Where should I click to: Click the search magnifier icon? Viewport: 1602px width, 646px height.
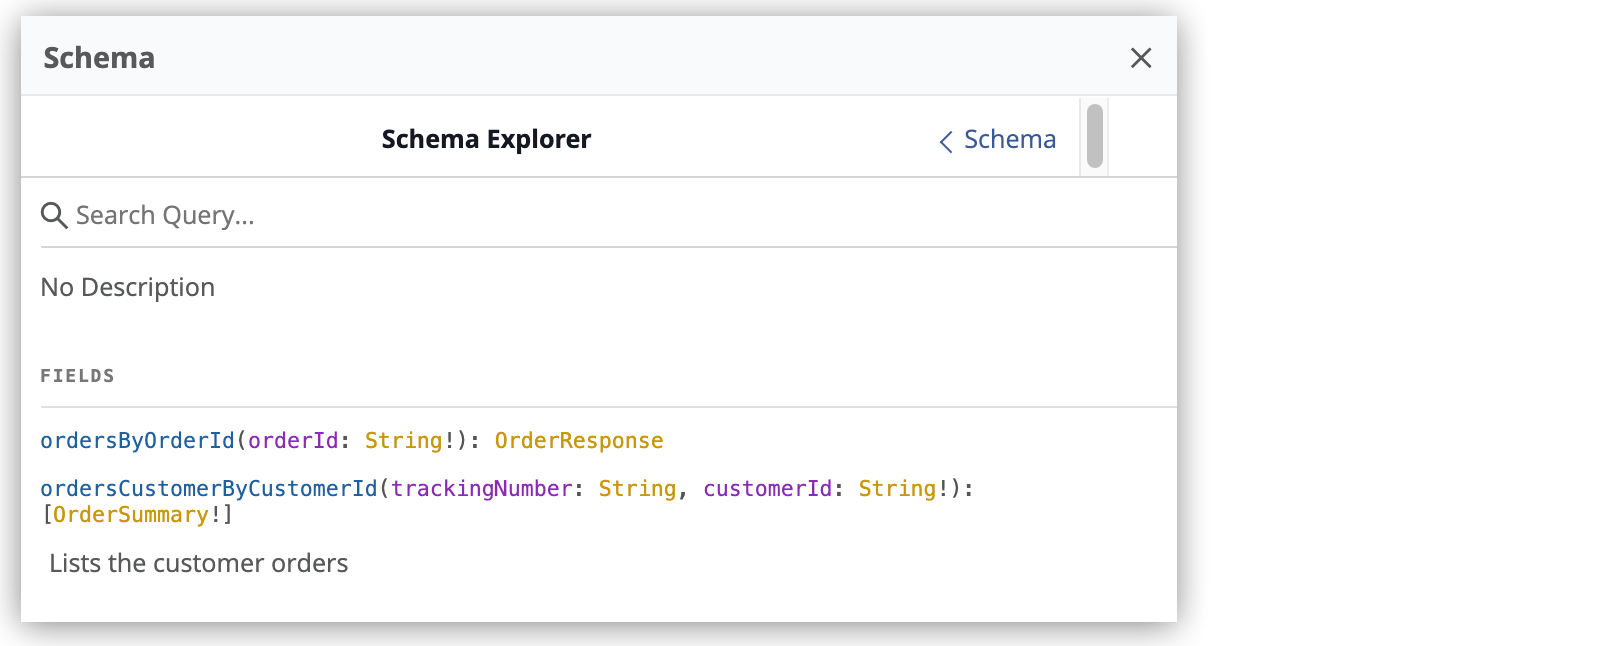pyautogui.click(x=55, y=215)
